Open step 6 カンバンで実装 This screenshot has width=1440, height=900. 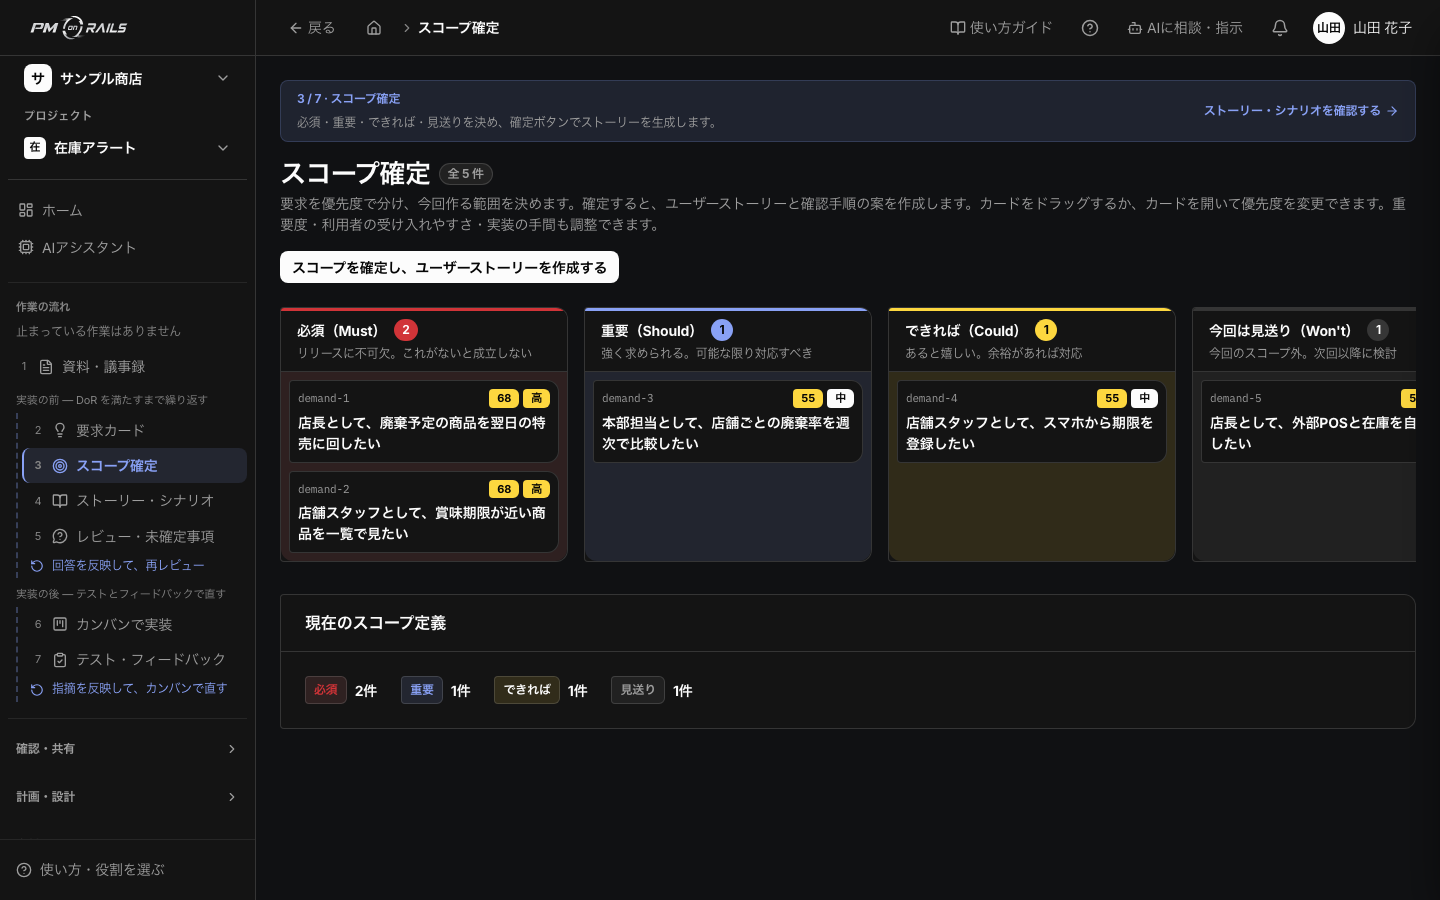[134, 624]
